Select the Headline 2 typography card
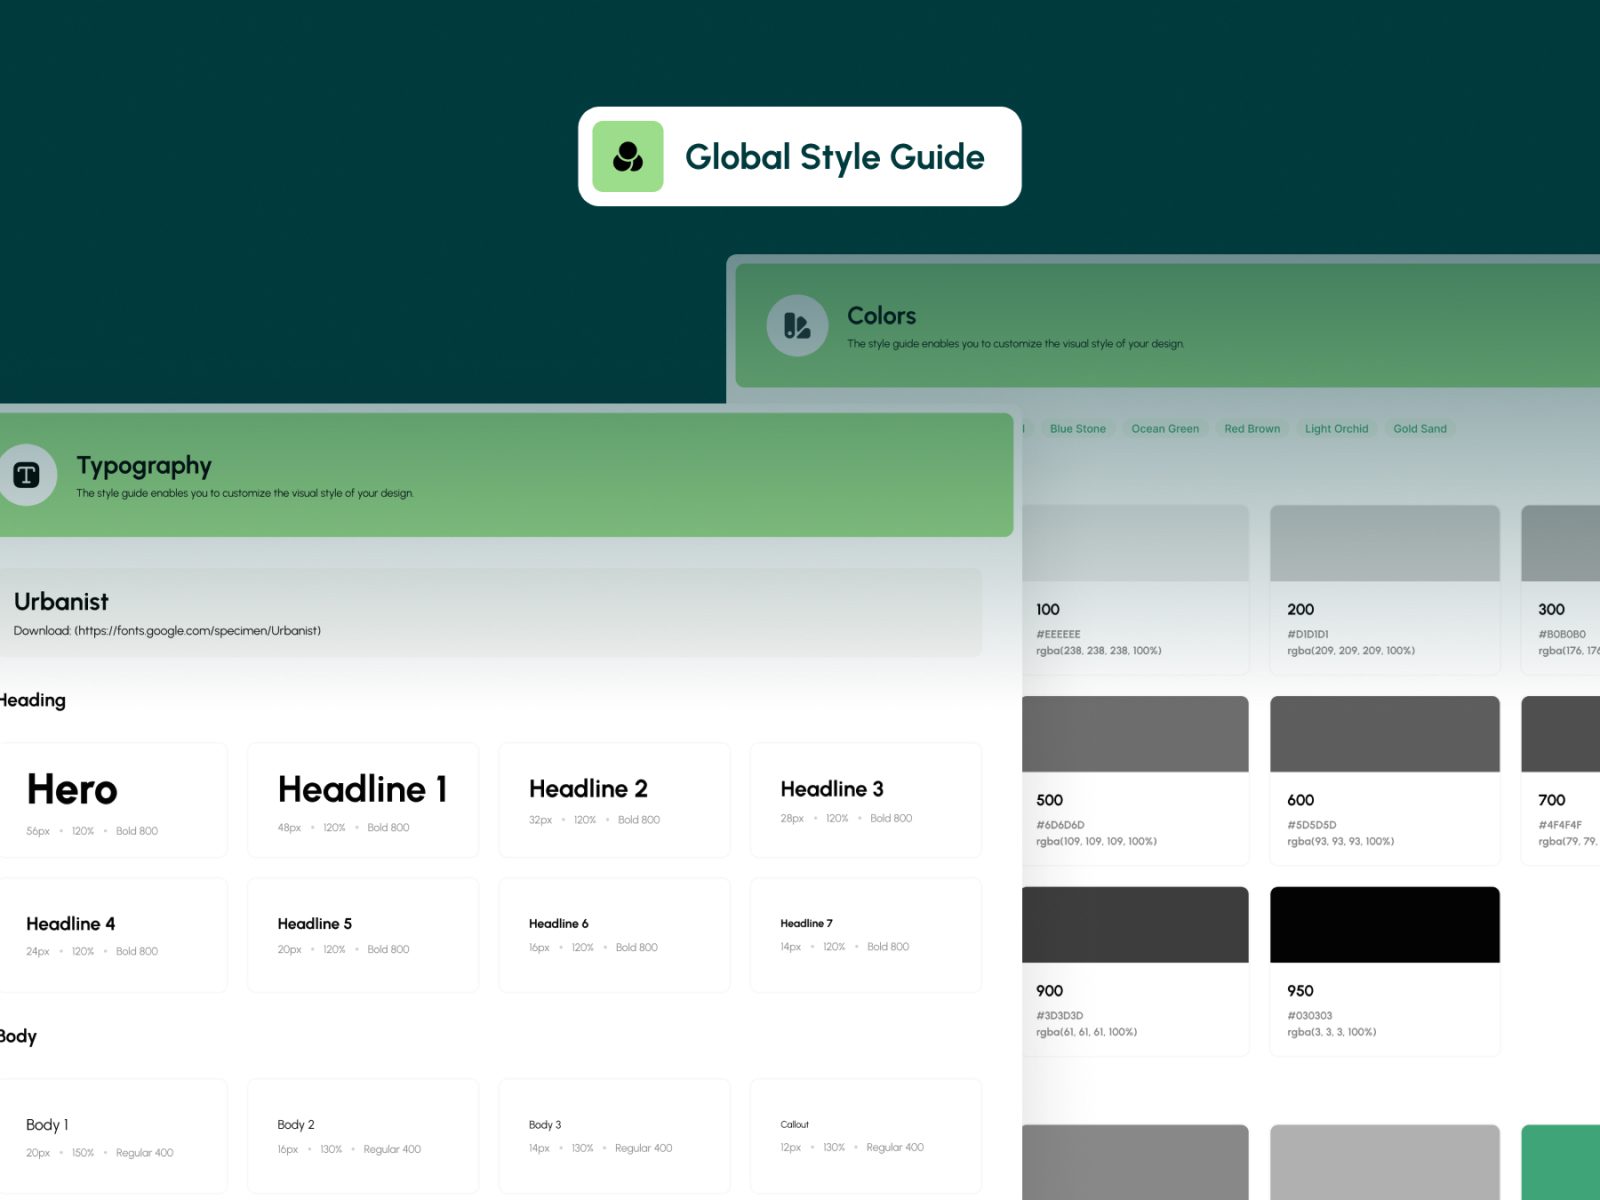 click(614, 800)
